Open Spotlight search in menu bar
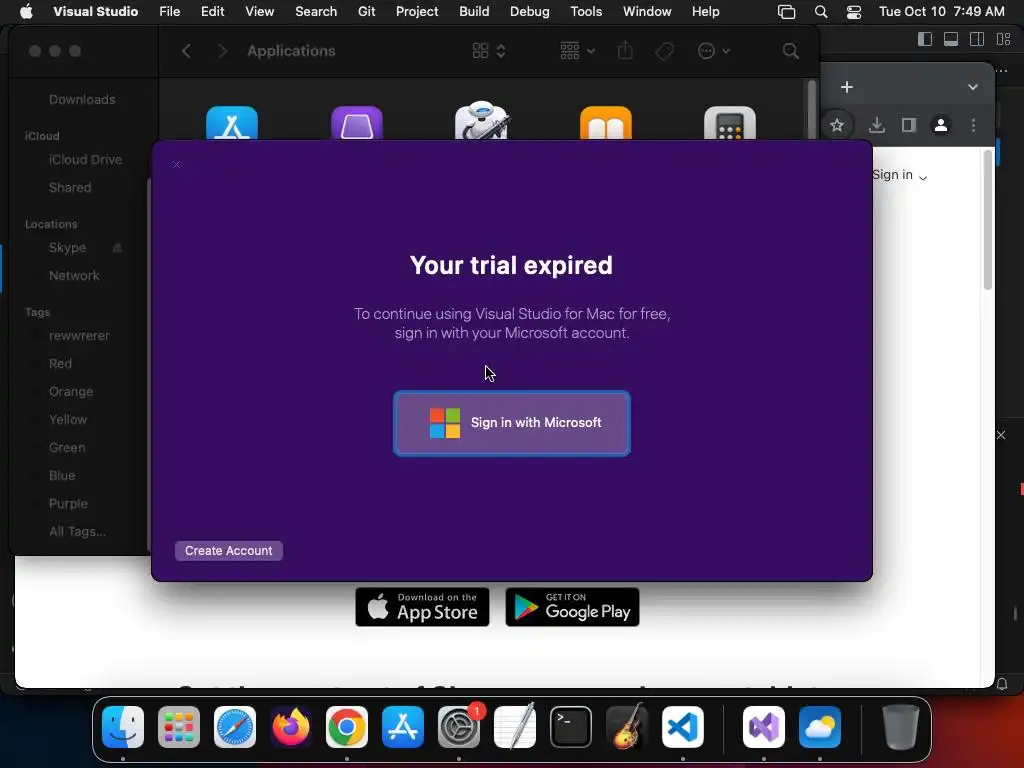The height and width of the screenshot is (768, 1024). click(821, 12)
